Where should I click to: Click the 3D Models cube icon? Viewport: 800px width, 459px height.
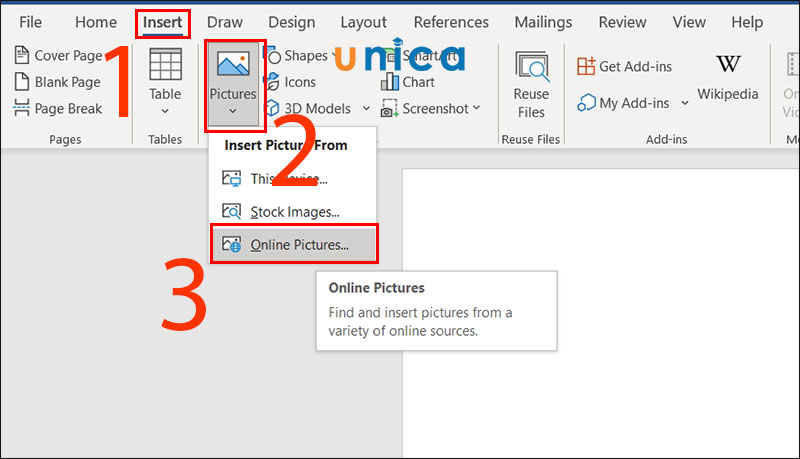point(272,108)
